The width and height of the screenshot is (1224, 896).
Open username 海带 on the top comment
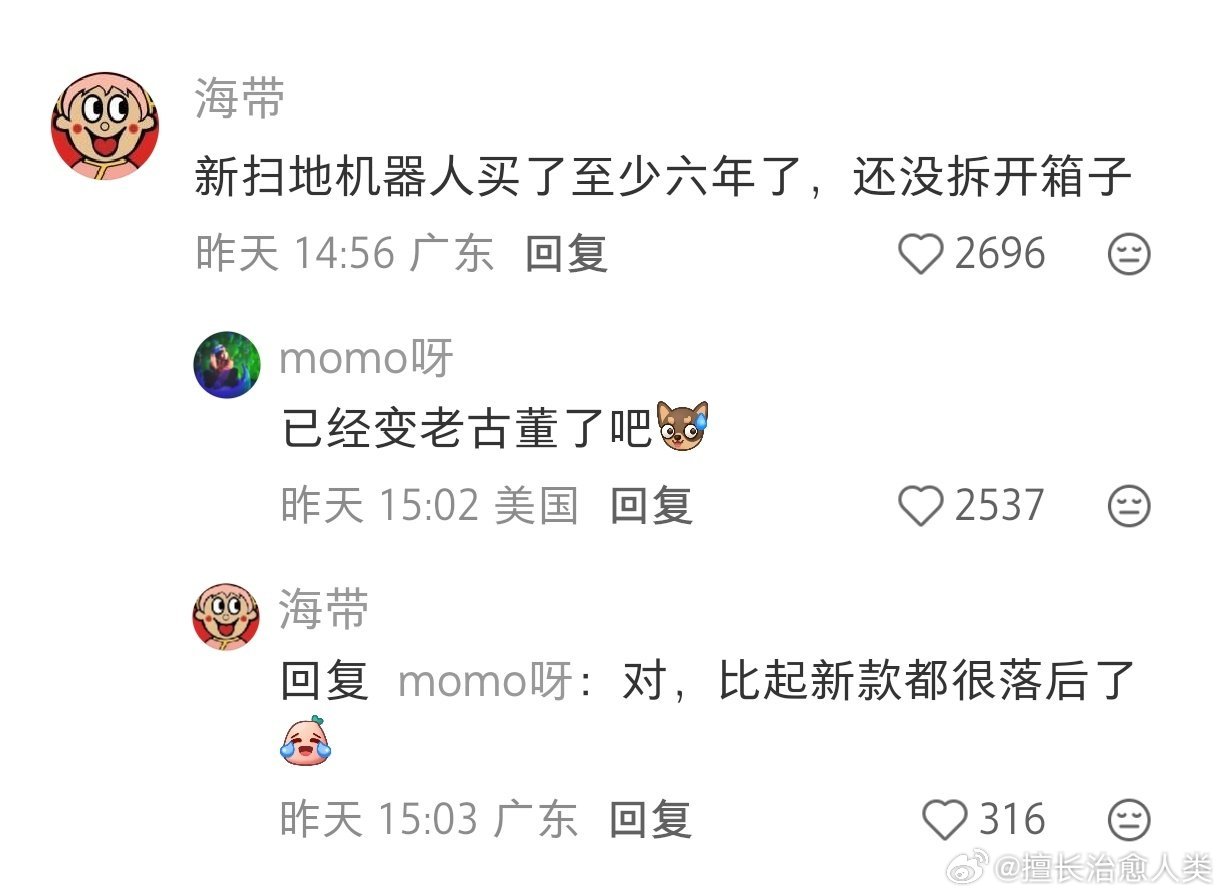240,100
